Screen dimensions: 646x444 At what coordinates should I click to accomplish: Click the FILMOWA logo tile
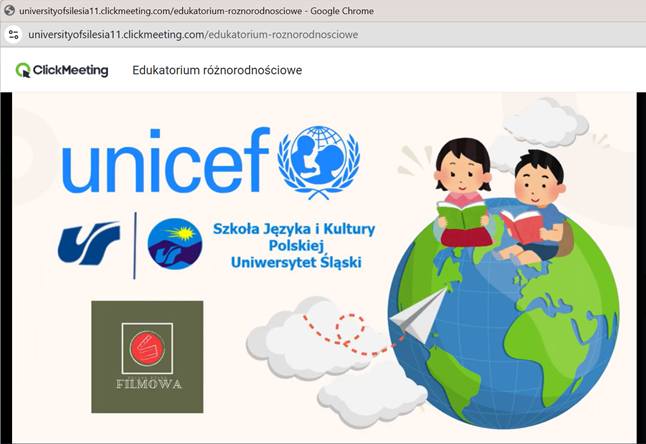coord(147,357)
